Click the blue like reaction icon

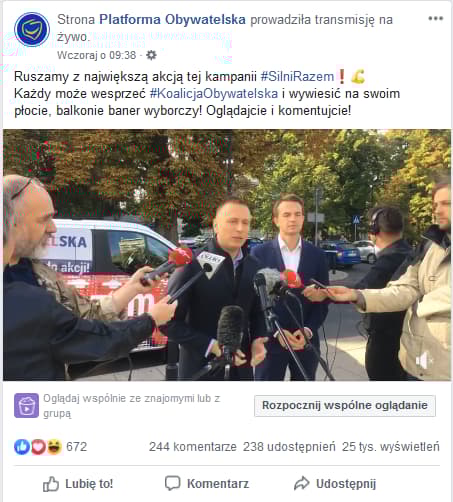click(x=22, y=447)
